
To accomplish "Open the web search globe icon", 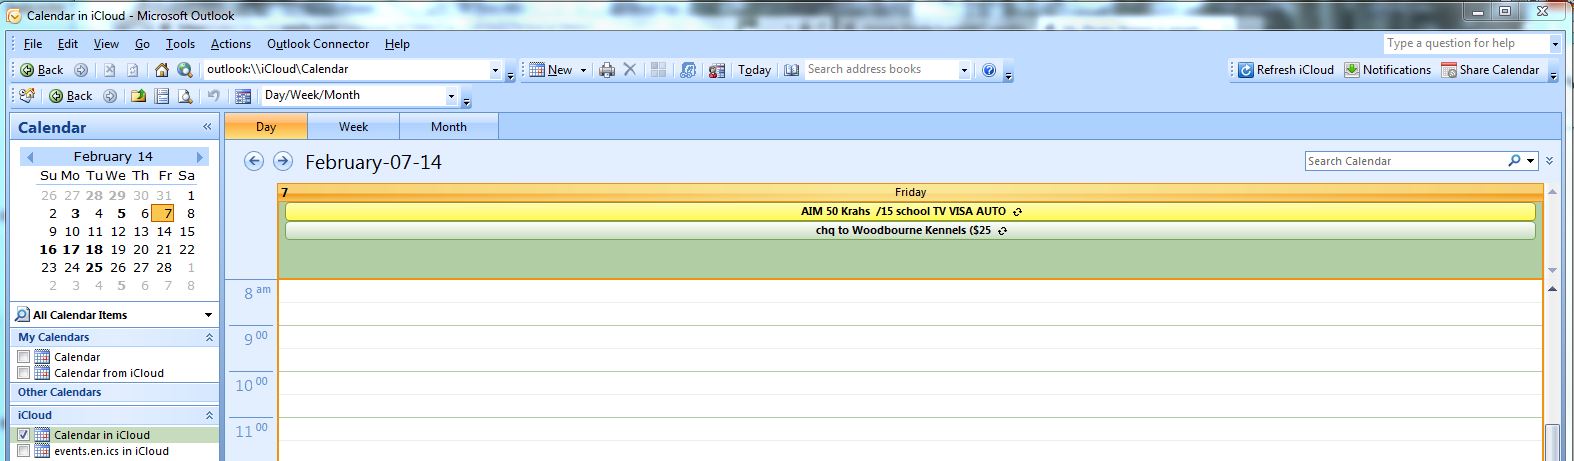I will click(x=184, y=70).
